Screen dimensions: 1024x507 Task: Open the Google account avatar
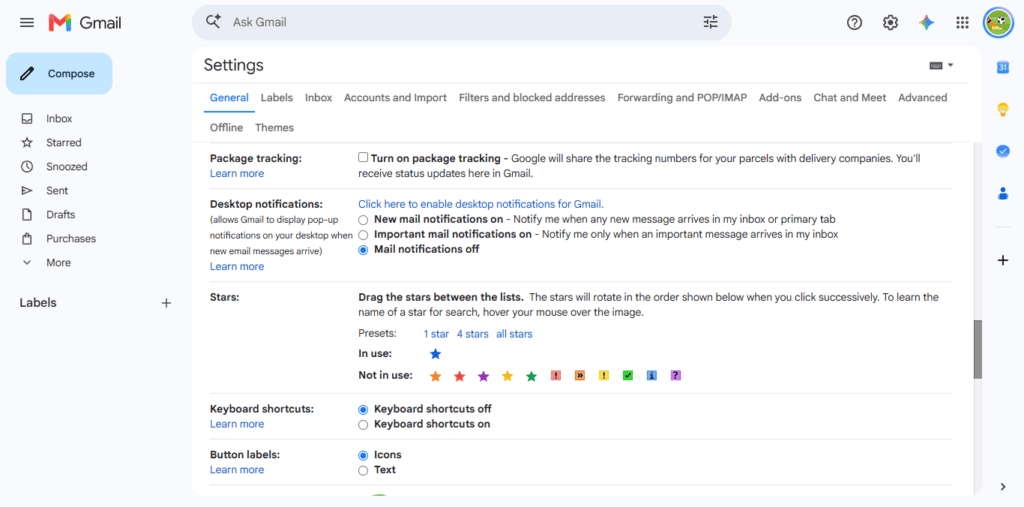[x=998, y=23]
